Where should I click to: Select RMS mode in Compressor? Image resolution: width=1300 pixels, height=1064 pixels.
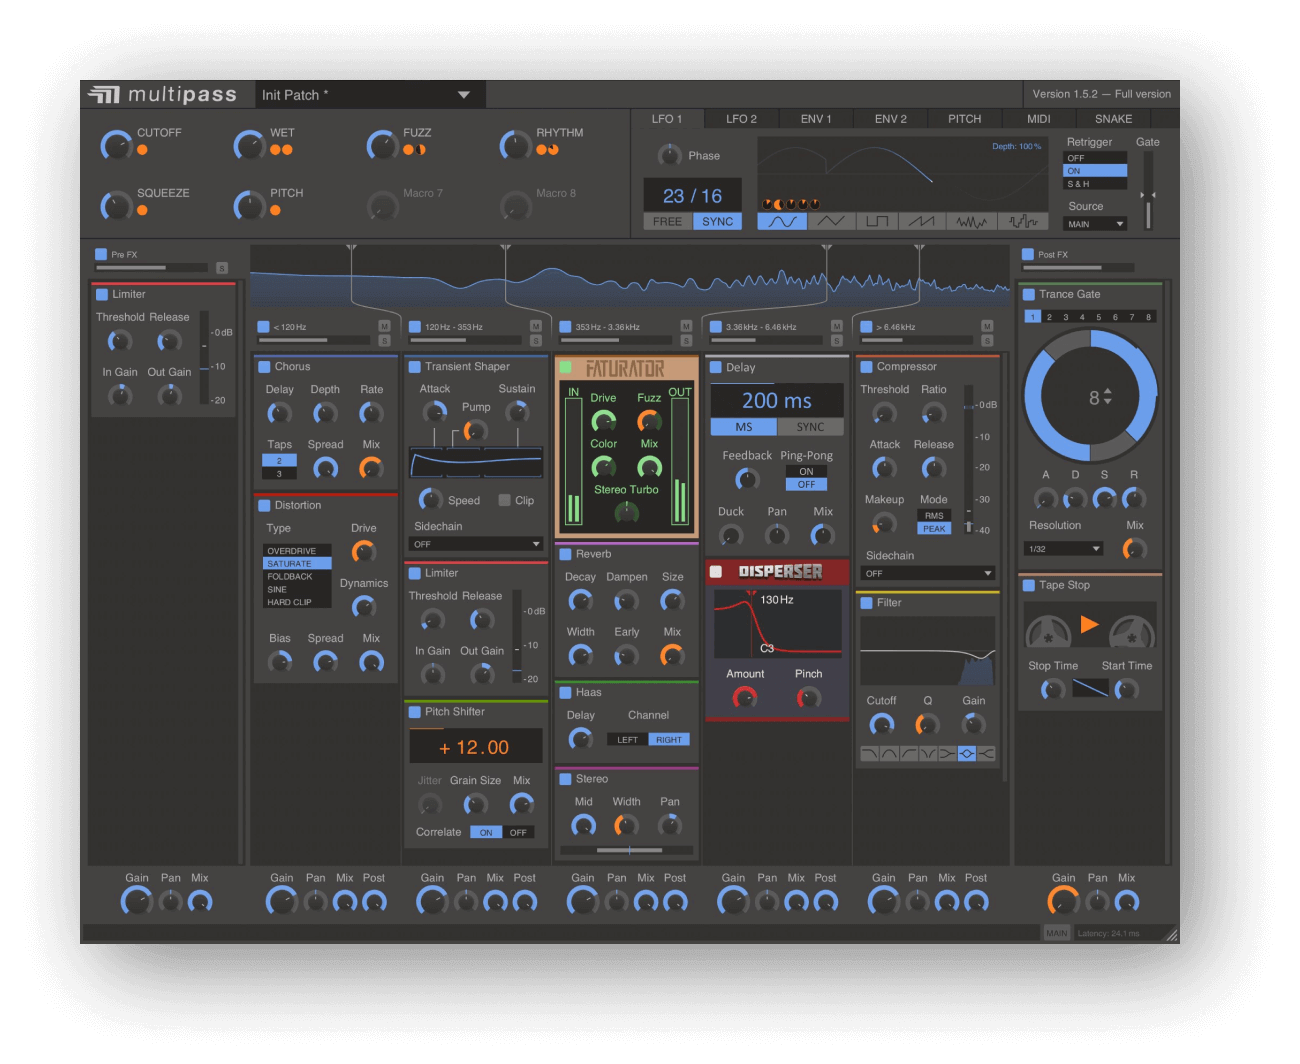pos(934,516)
